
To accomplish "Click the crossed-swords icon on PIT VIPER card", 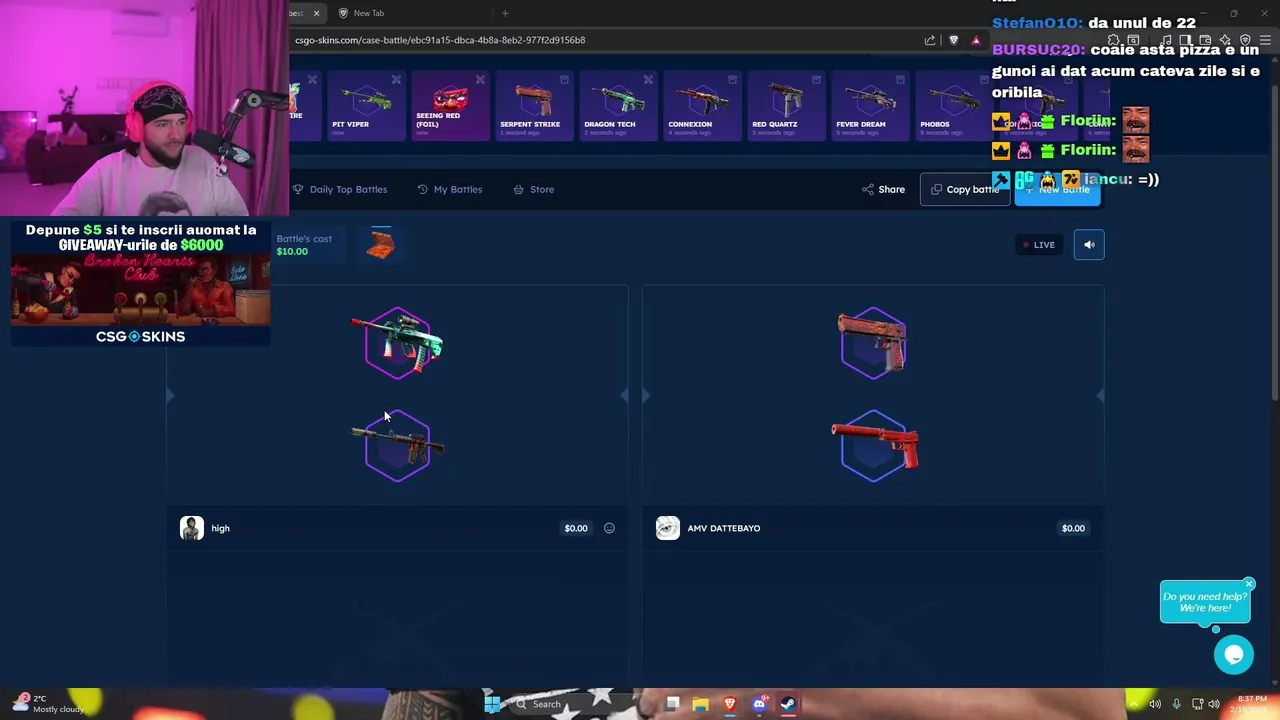I will [396, 80].
